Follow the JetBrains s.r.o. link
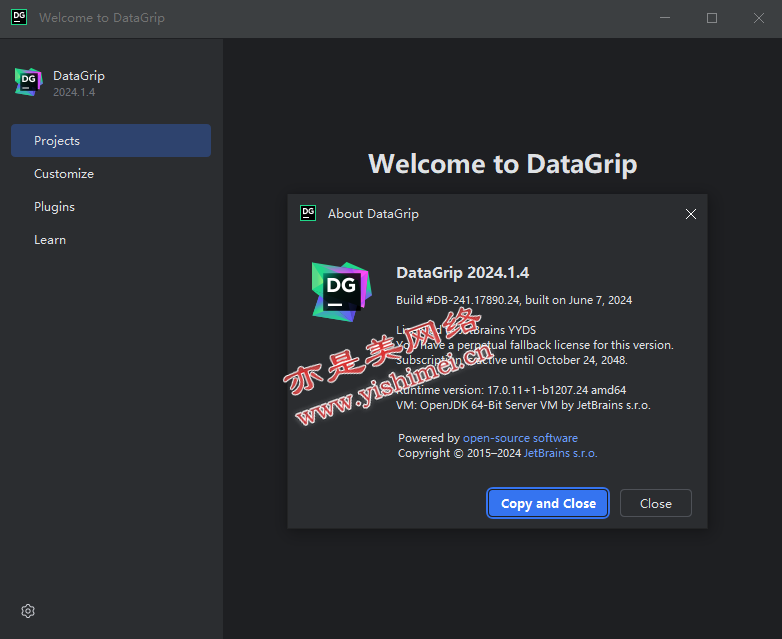Screen dimensions: 782x639 pyautogui.click(x=560, y=453)
